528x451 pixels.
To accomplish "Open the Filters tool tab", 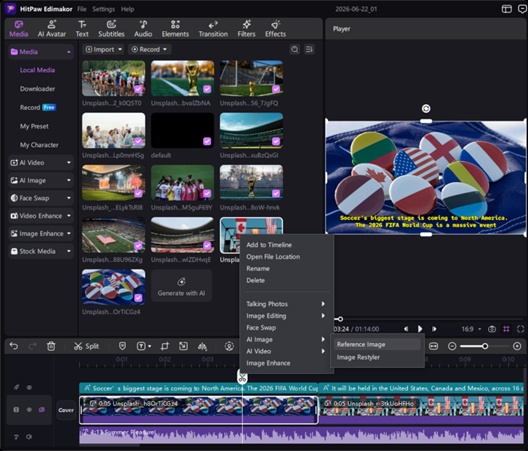I will coord(246,29).
